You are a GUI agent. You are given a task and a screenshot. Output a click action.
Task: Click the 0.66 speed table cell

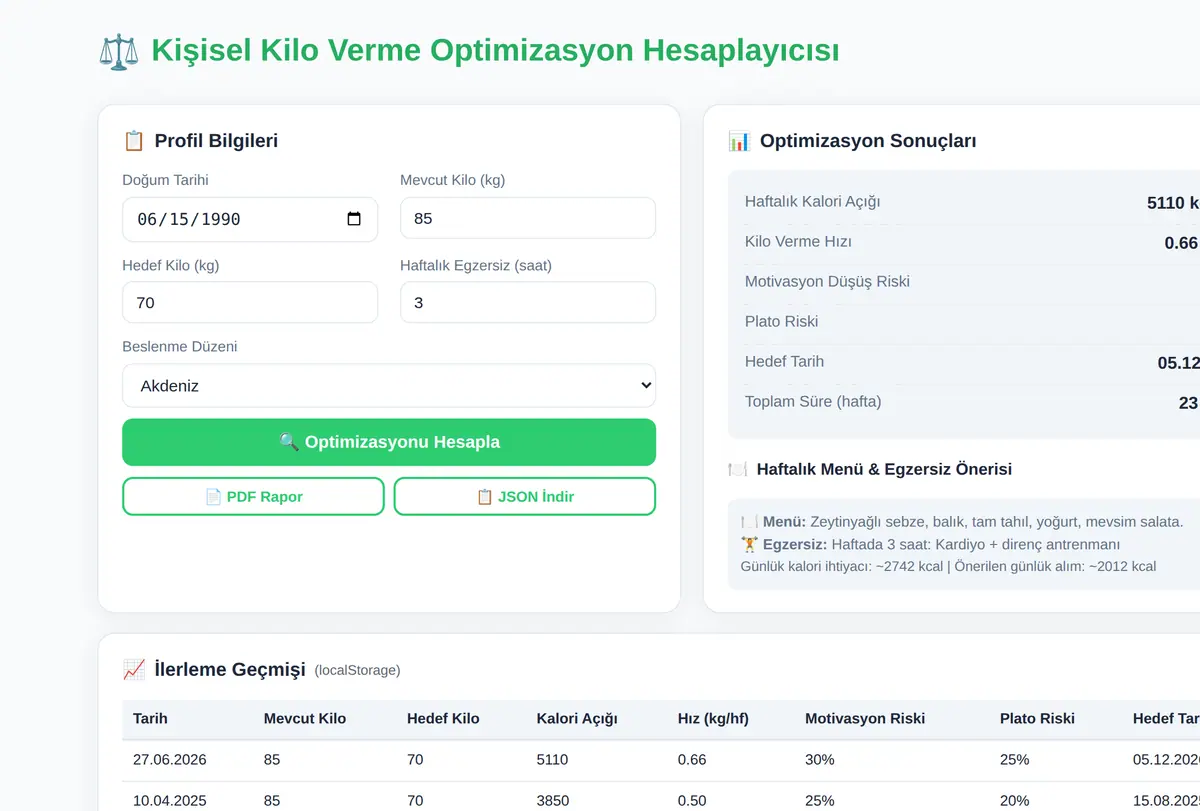[692, 760]
